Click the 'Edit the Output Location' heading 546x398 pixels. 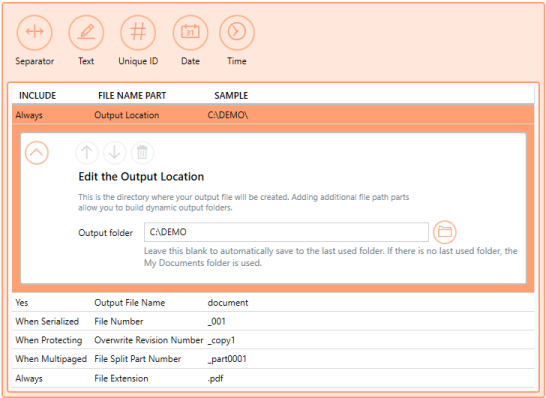141,177
